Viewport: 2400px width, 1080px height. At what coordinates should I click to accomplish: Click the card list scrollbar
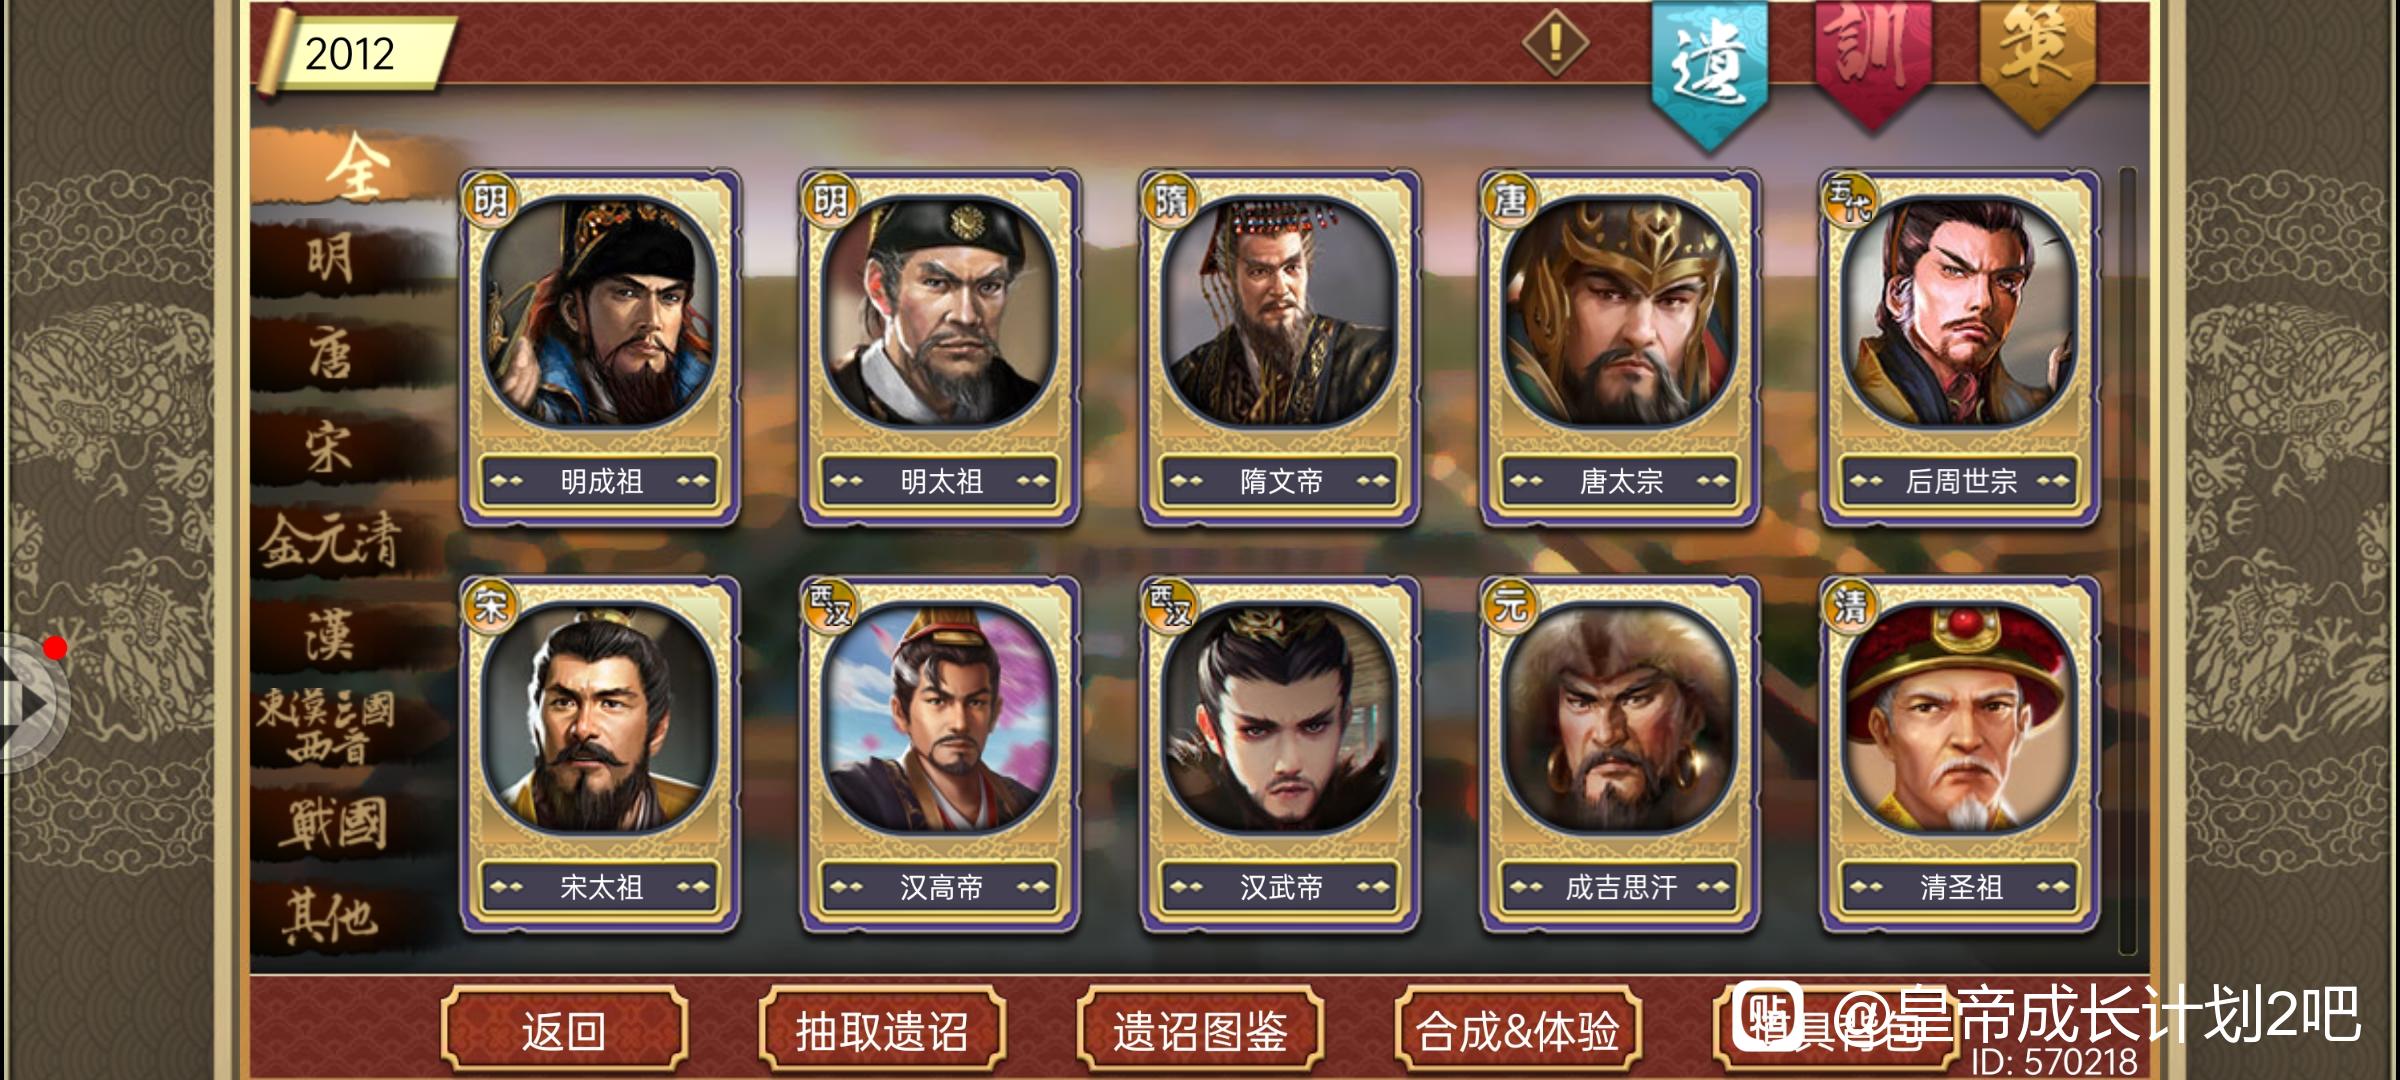[x=2127, y=560]
